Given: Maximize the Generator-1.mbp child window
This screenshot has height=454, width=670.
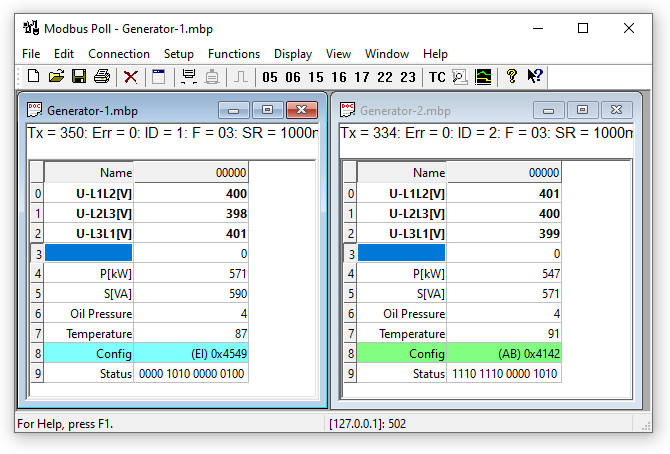Looking at the screenshot, I should pos(267,110).
